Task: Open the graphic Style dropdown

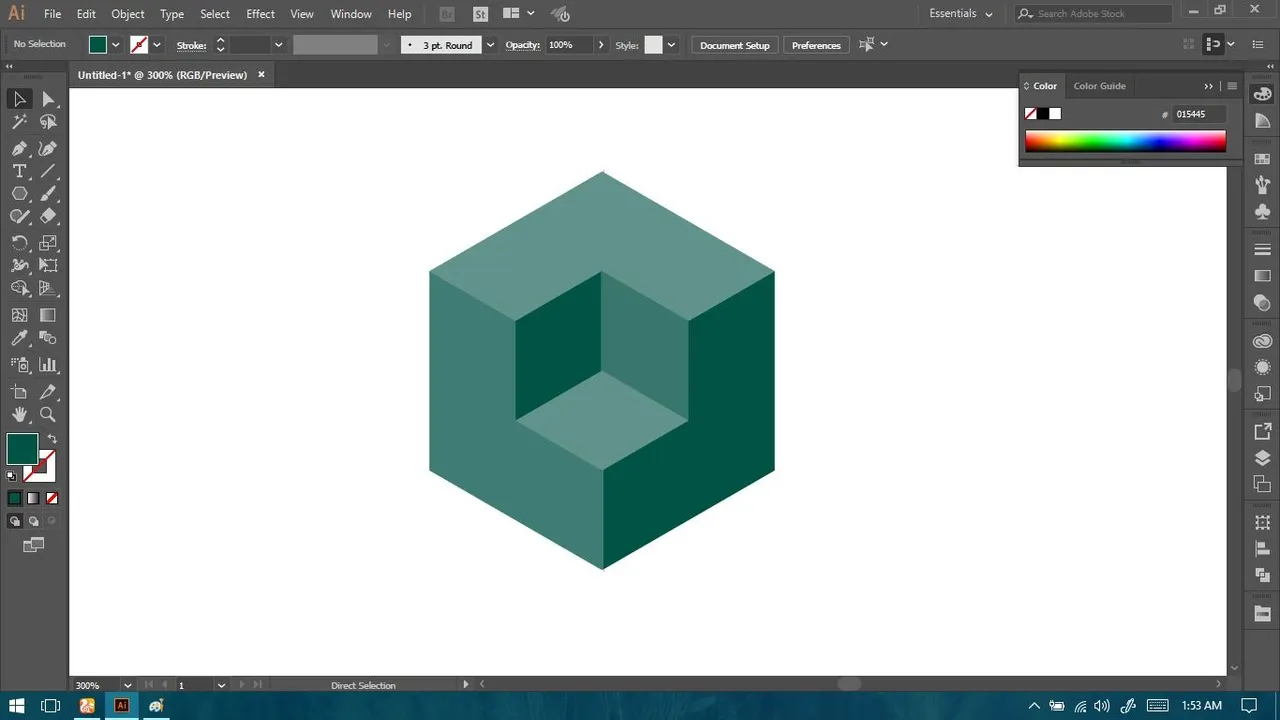Action: pos(671,45)
